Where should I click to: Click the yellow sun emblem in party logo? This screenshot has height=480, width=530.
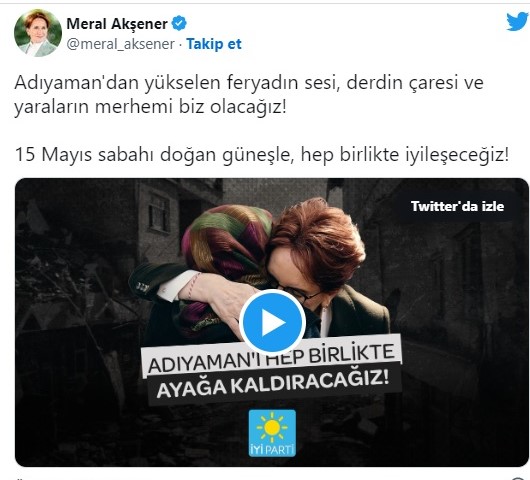click(x=272, y=427)
